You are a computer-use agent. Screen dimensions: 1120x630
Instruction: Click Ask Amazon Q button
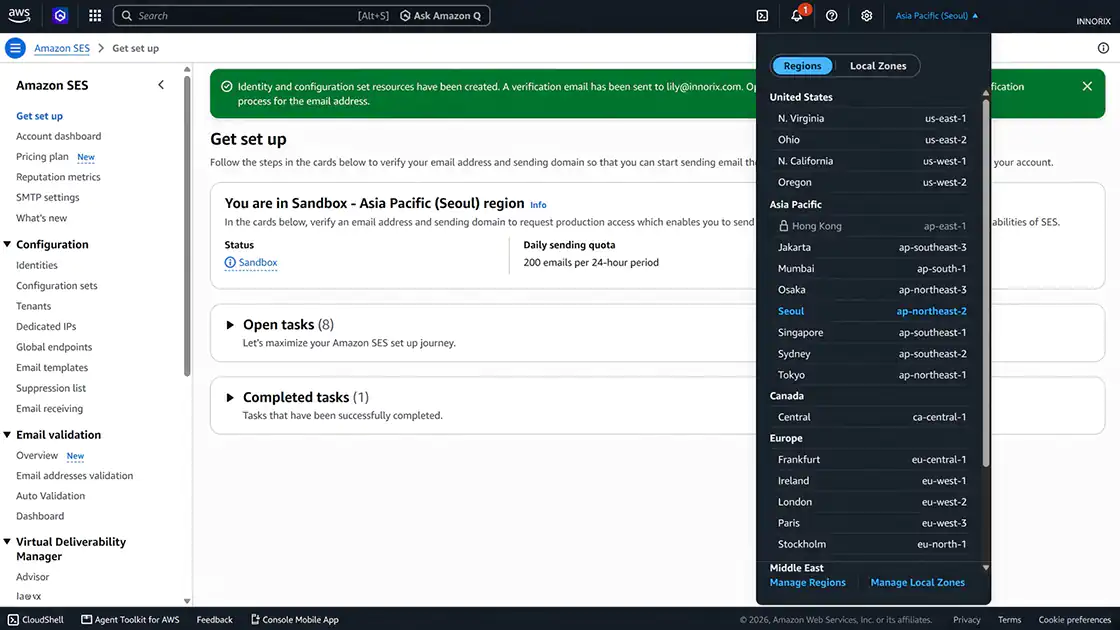point(441,15)
